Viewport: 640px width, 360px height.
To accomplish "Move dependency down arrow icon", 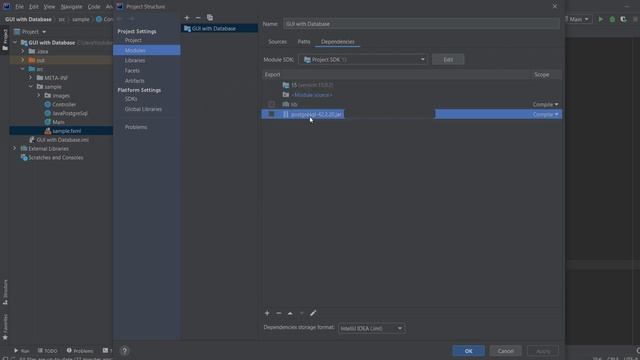I will (x=302, y=313).
